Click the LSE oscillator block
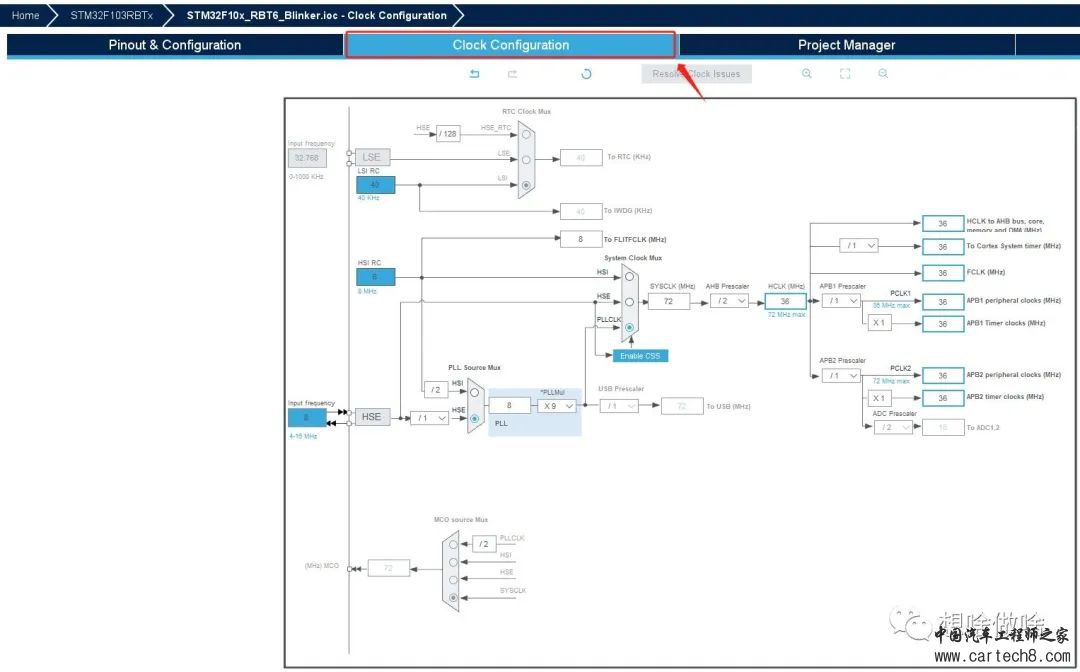This screenshot has width=1080, height=672. (371, 157)
